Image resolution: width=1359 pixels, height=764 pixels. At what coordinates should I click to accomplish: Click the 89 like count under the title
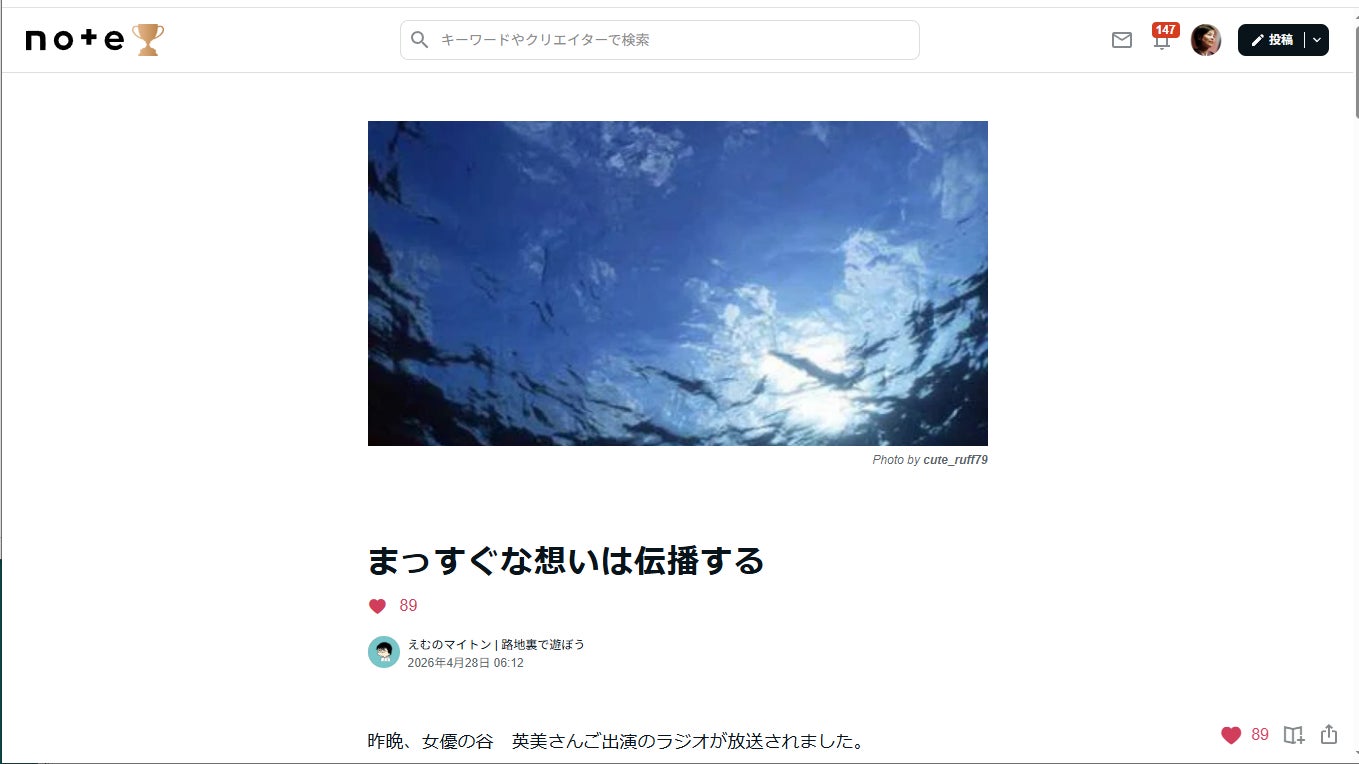point(408,606)
